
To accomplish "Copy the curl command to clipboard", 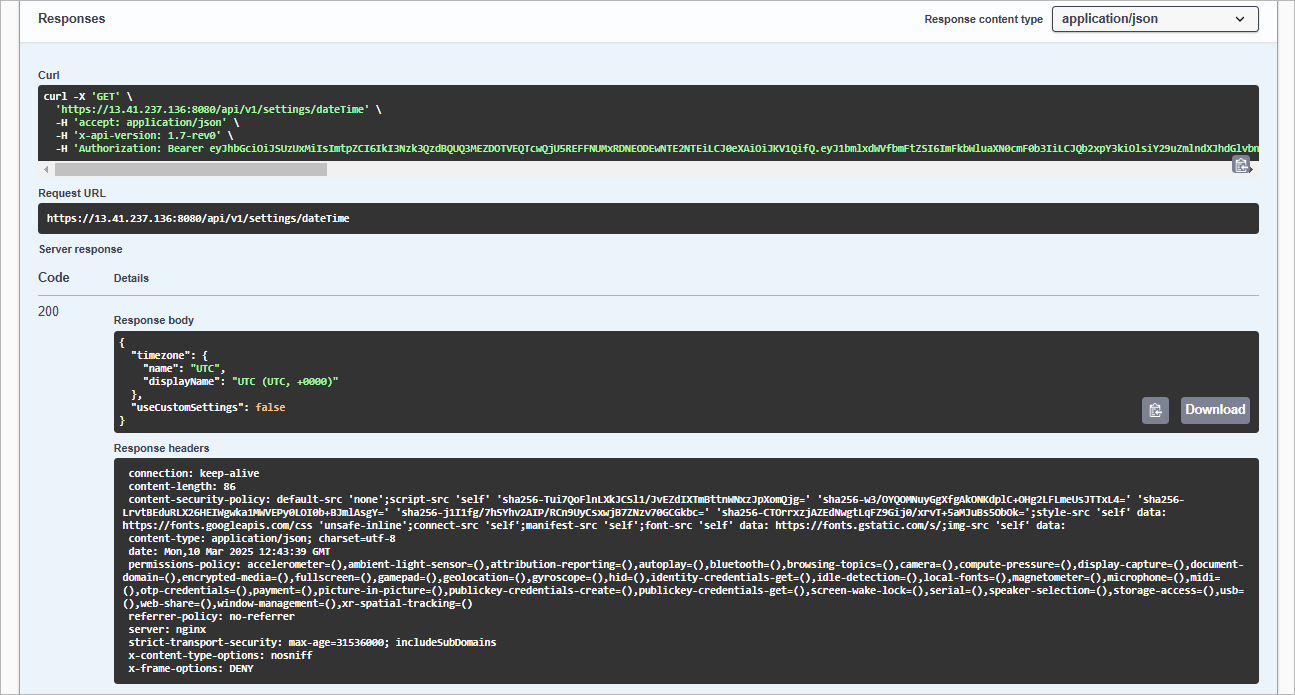I will pos(1241,165).
